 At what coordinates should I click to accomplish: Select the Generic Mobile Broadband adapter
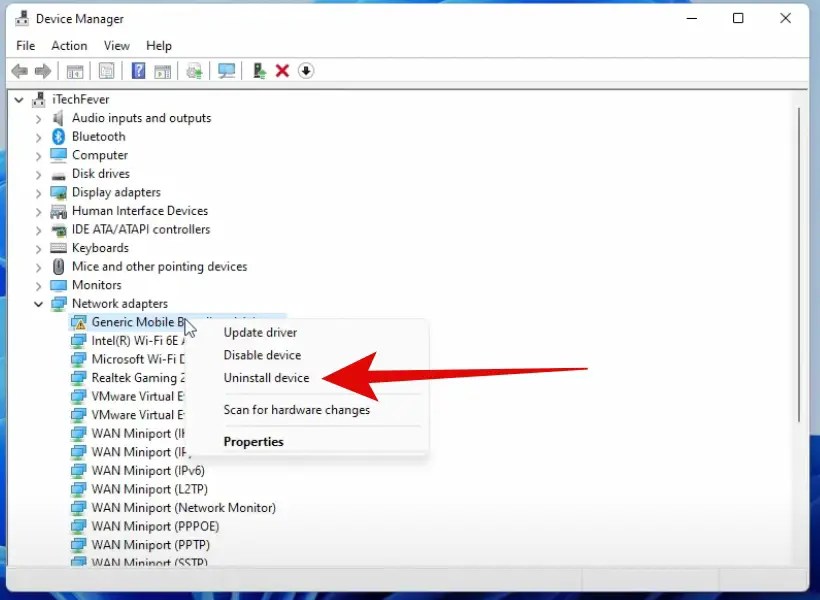(x=130, y=321)
